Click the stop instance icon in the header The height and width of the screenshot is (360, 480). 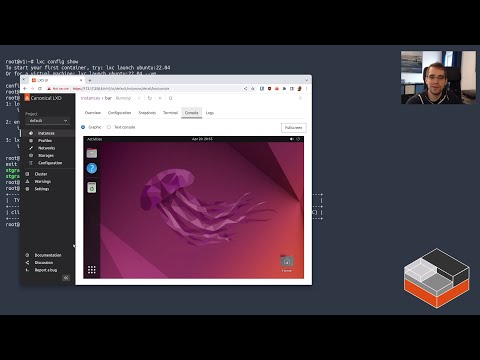coord(170,98)
